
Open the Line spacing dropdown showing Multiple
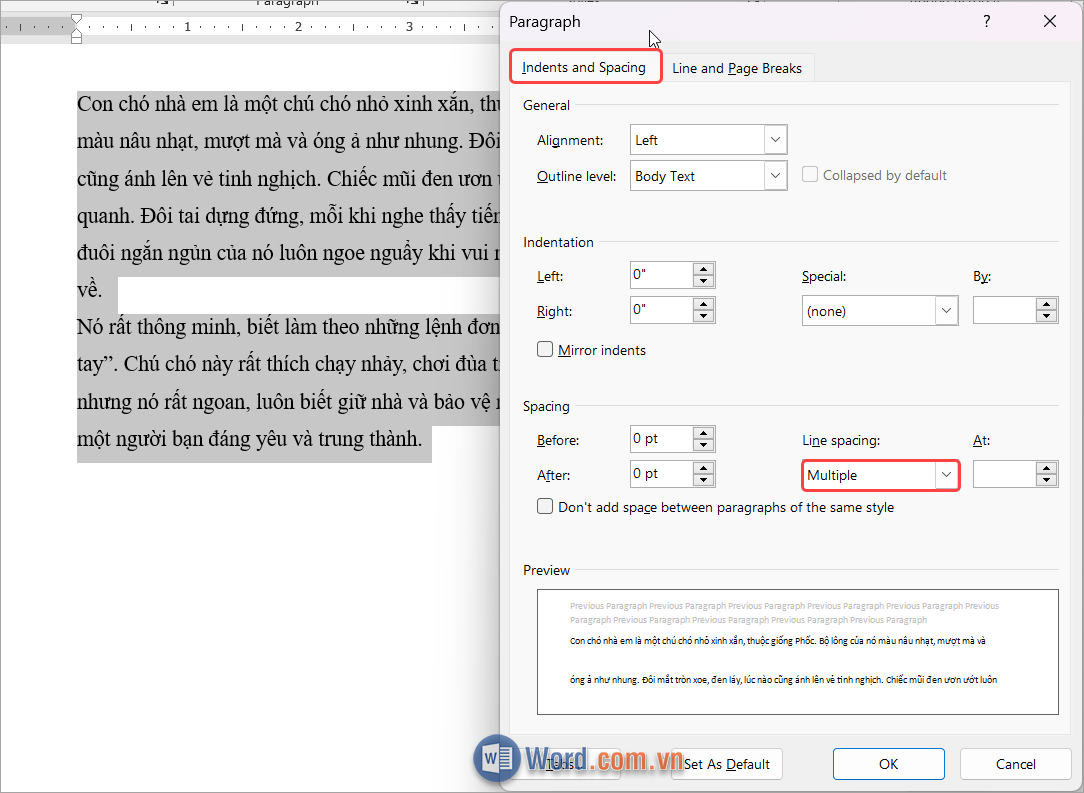point(879,474)
